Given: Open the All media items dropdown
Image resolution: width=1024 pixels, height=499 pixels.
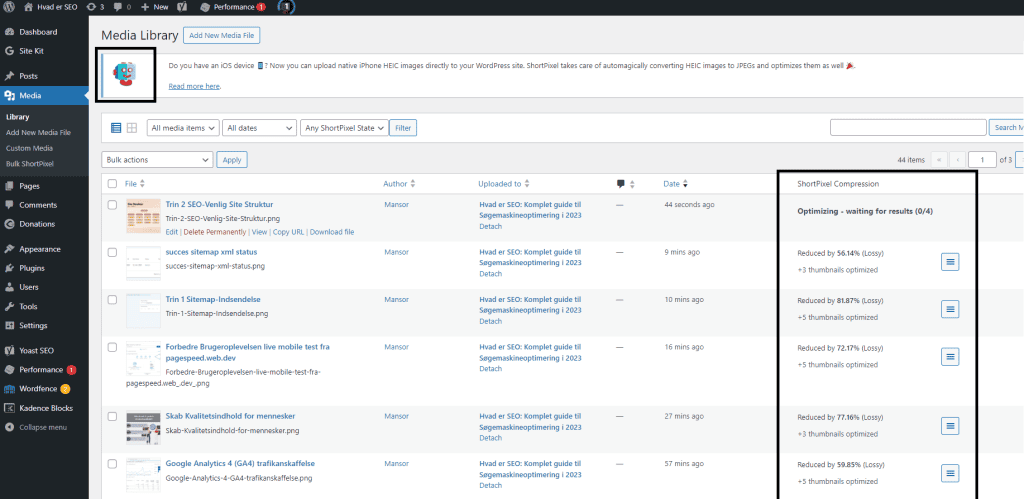Looking at the screenshot, I should pos(183,128).
